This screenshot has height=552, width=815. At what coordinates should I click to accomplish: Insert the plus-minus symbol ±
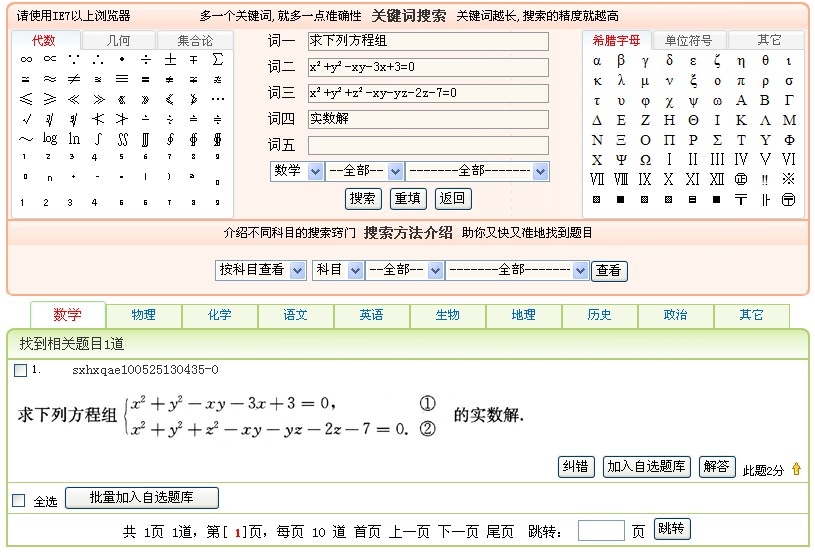tap(170, 60)
